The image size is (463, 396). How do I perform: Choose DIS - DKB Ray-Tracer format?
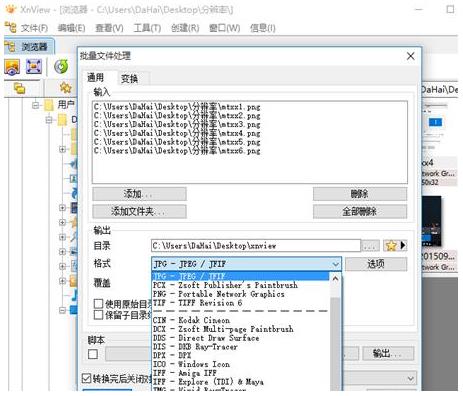[x=240, y=347]
